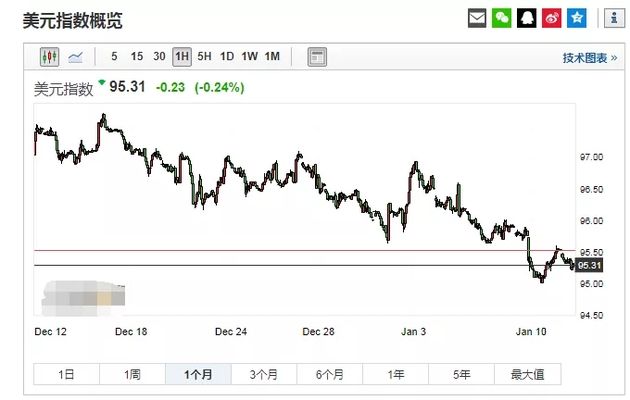The width and height of the screenshot is (630, 400).
Task: Click the 96.50 price axis label
Action: (591, 189)
